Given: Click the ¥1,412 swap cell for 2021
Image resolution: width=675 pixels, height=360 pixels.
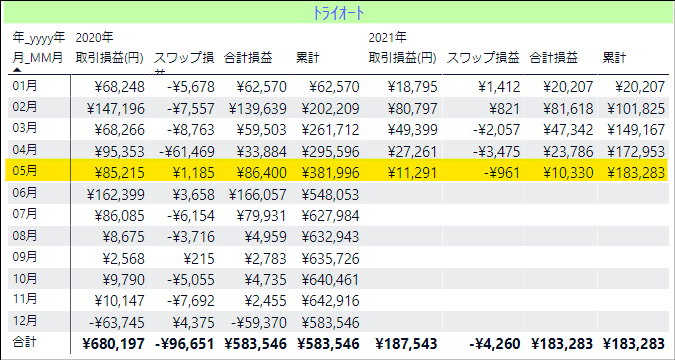Looking at the screenshot, I should click(499, 87).
